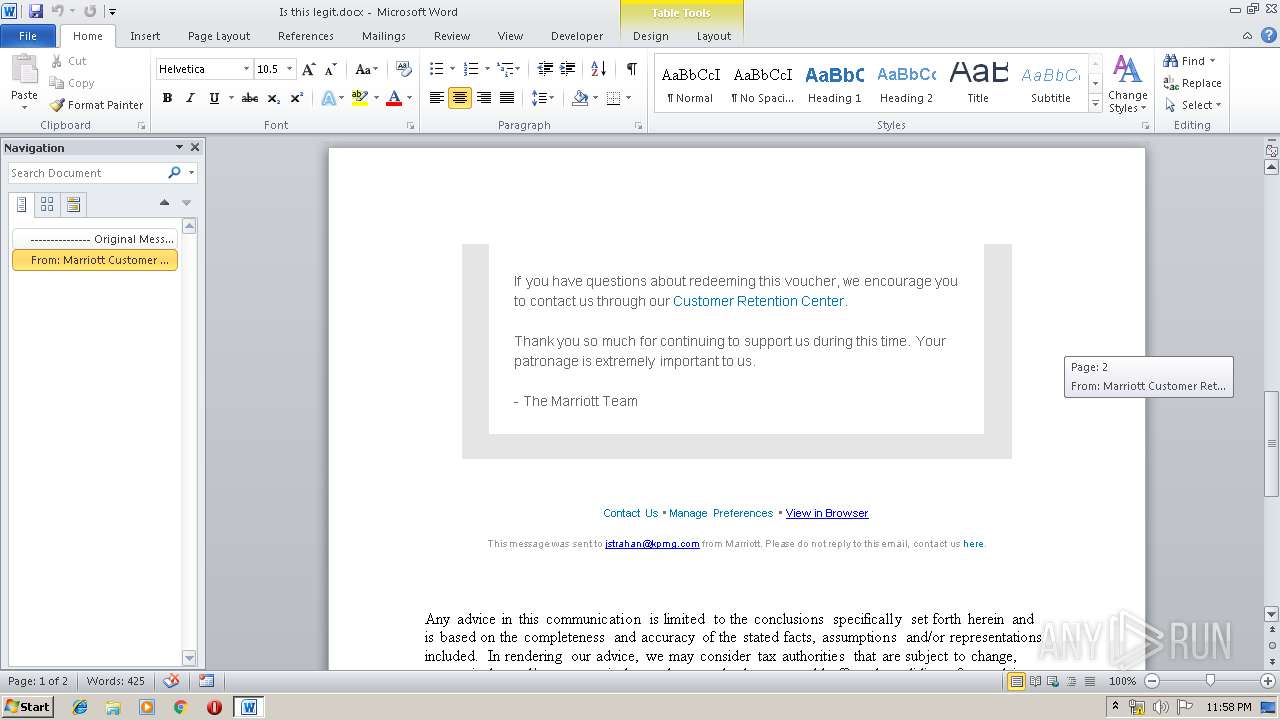Select Justify alignment
Viewport: 1280px width, 720px height.
click(507, 98)
